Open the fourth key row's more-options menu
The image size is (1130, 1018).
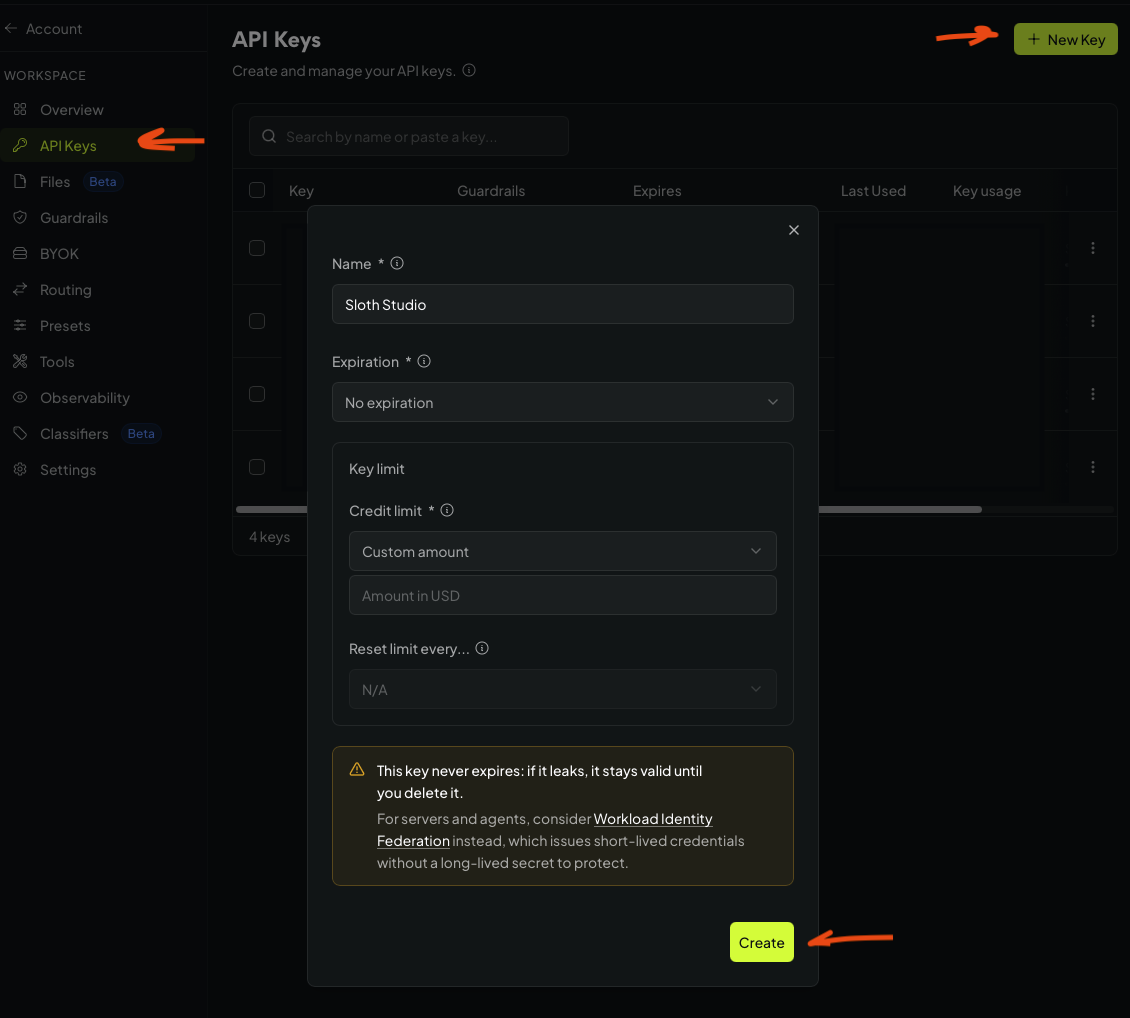coord(1093,468)
